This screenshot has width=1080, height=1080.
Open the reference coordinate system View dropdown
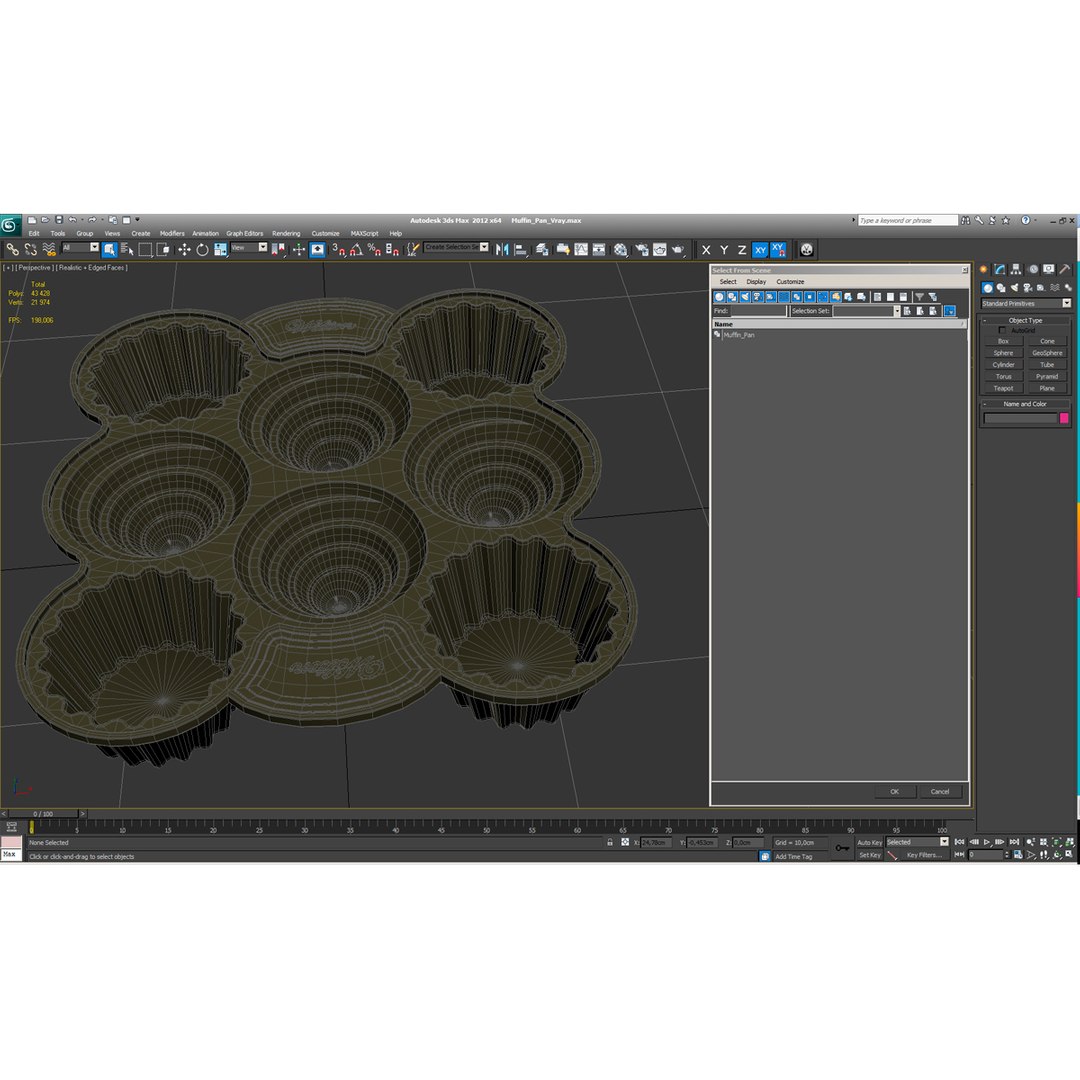(x=249, y=247)
